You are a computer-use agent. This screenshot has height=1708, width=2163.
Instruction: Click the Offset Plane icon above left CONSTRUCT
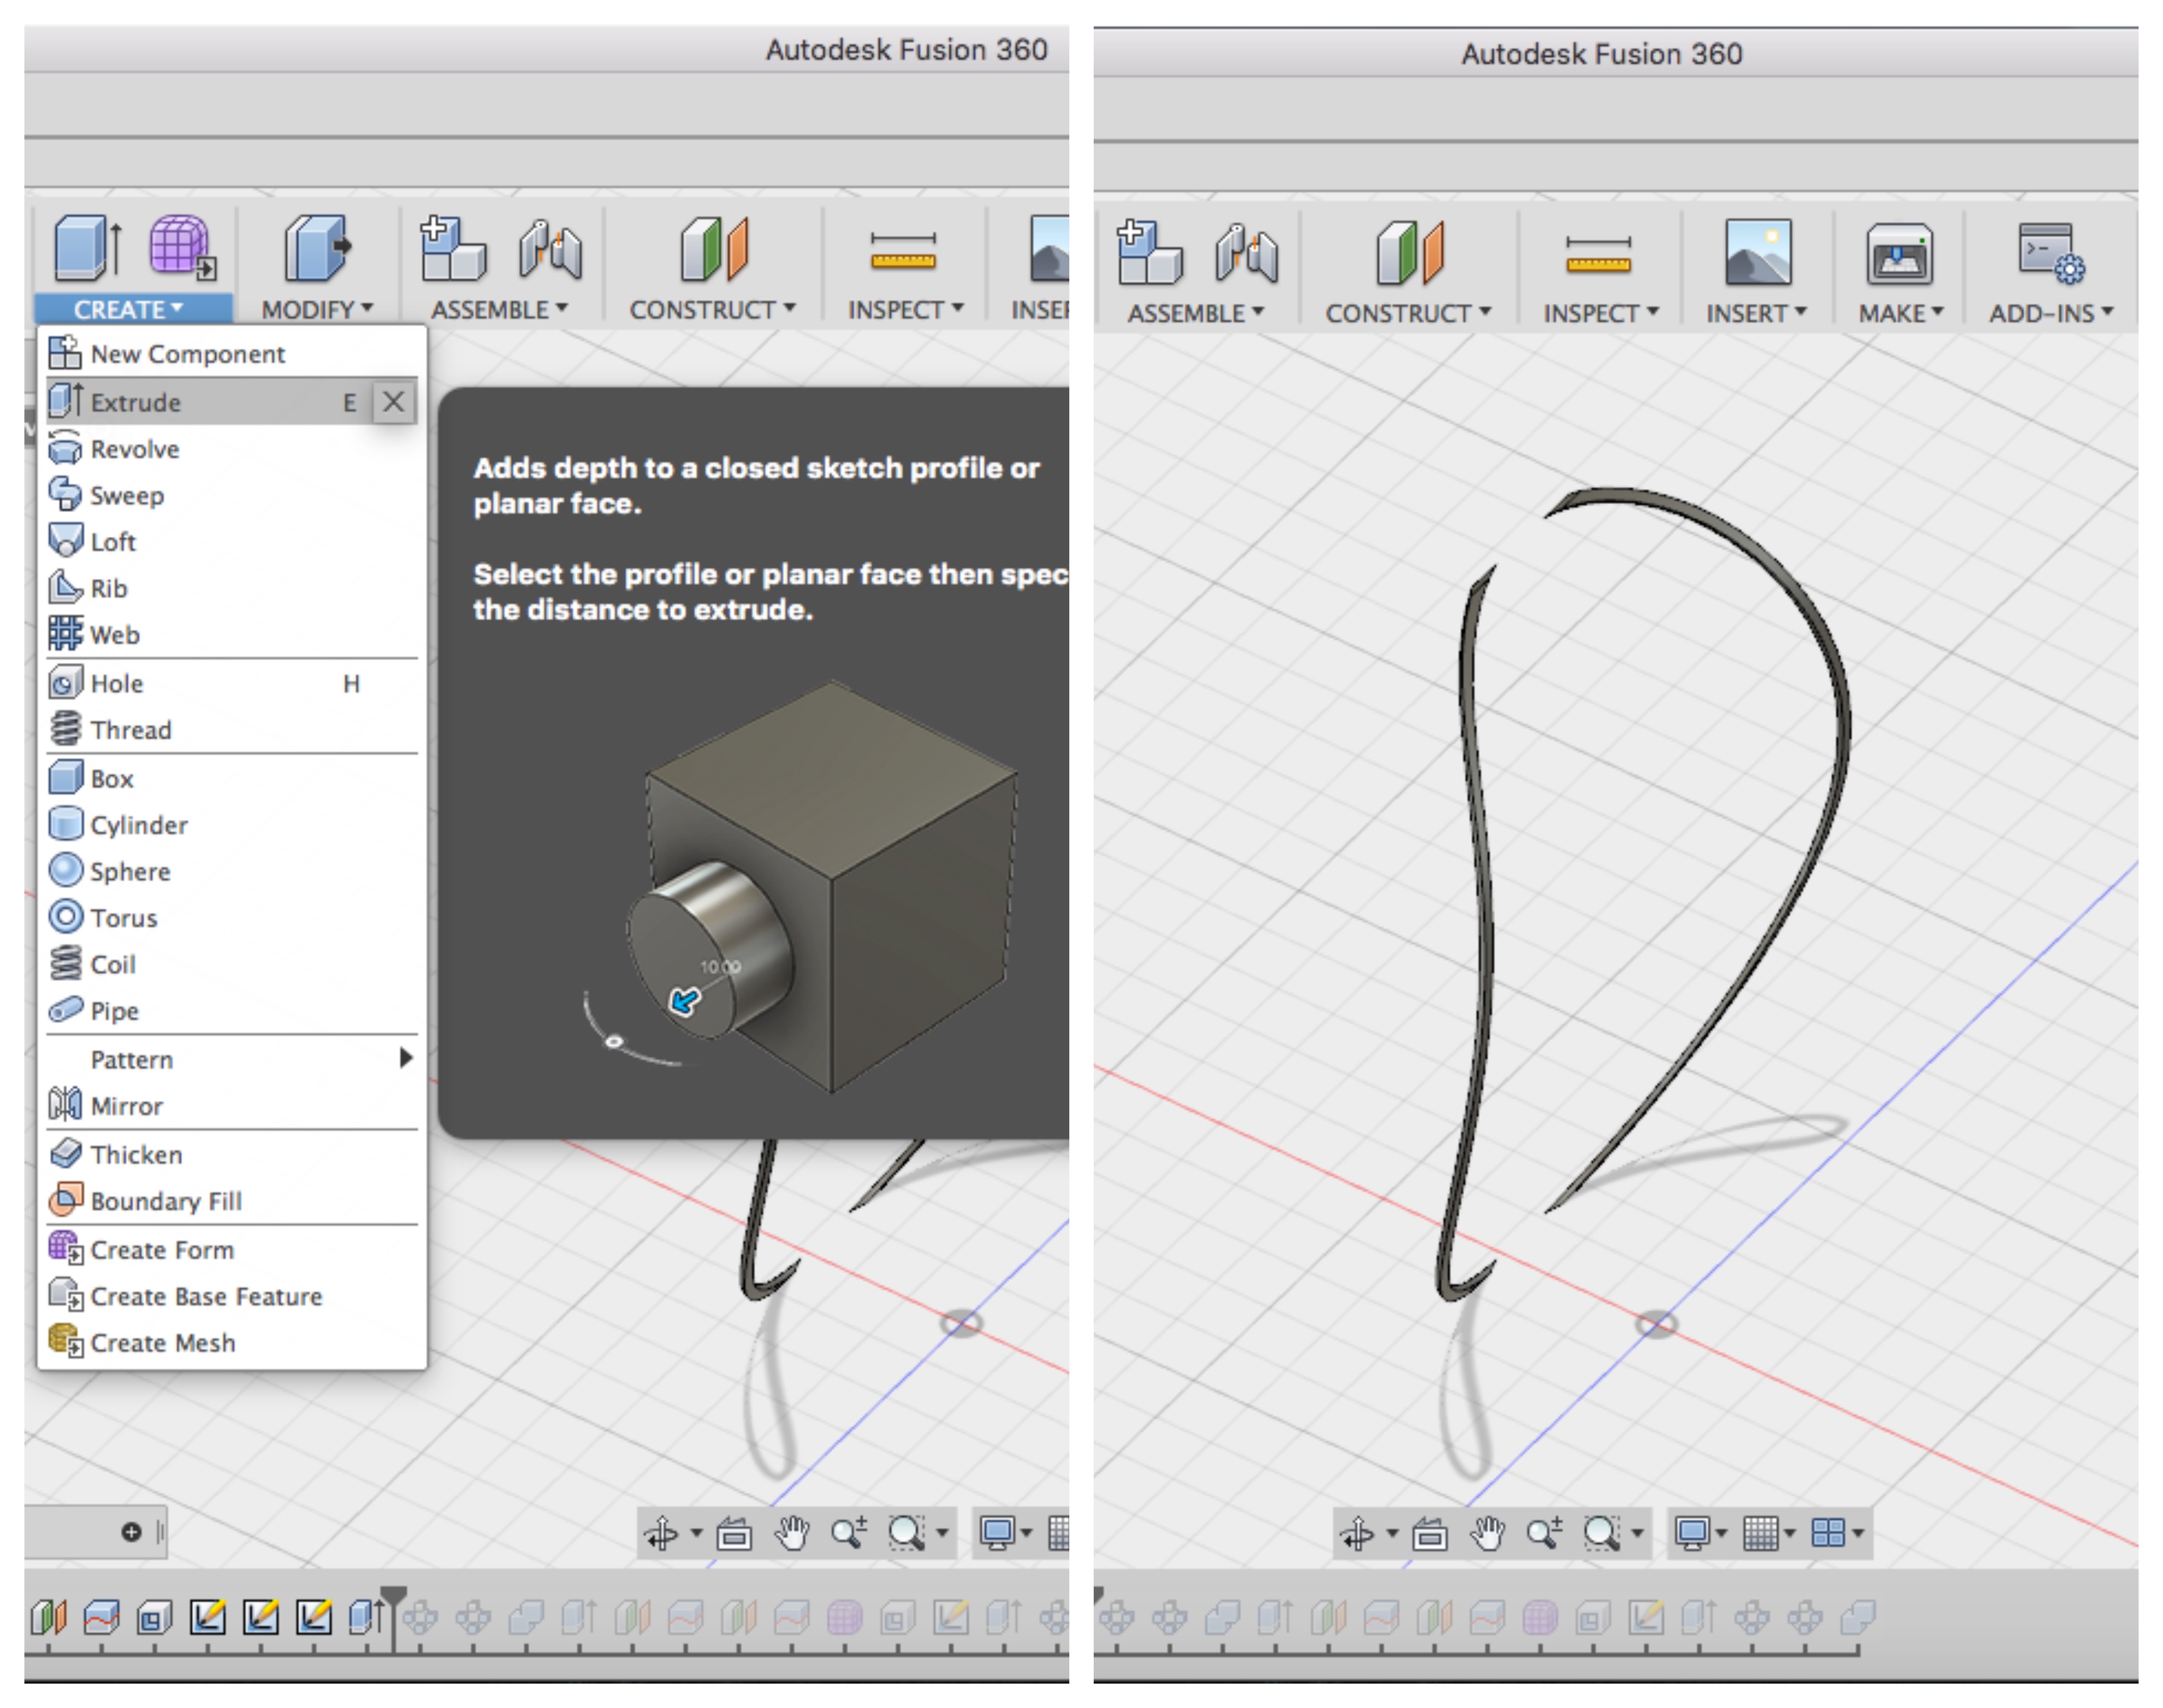click(x=714, y=249)
